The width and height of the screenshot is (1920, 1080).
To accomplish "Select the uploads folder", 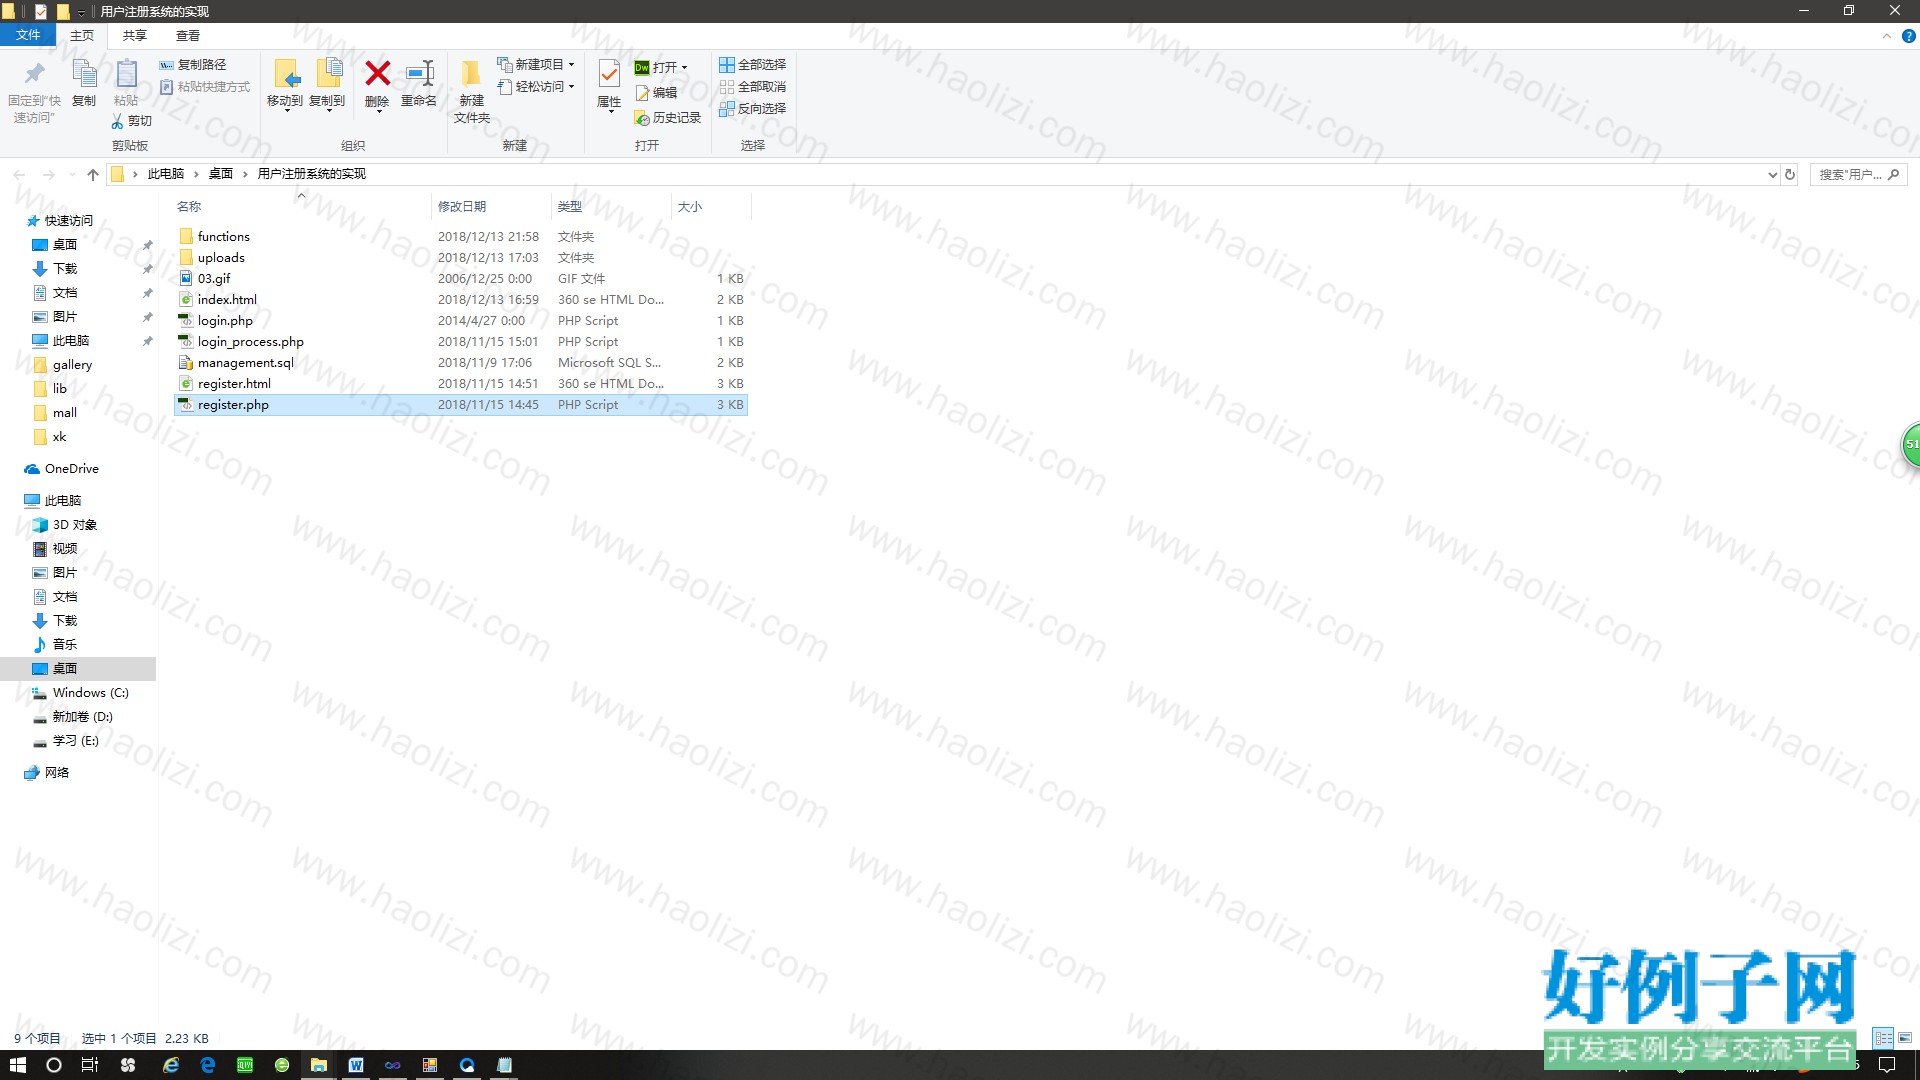I will point(461,258).
